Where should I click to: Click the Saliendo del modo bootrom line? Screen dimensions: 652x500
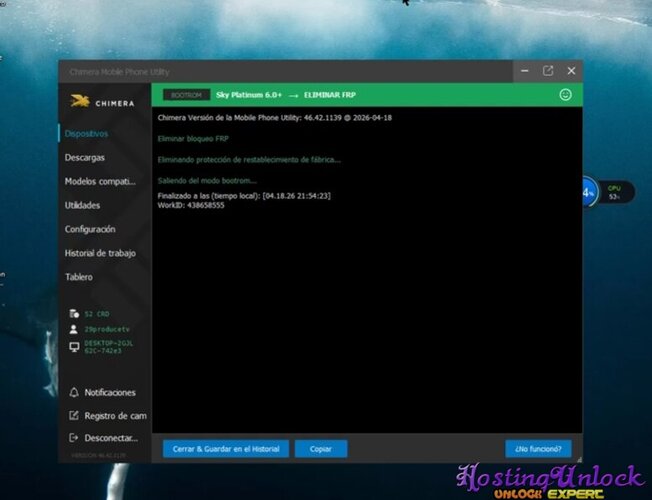click(x=207, y=181)
